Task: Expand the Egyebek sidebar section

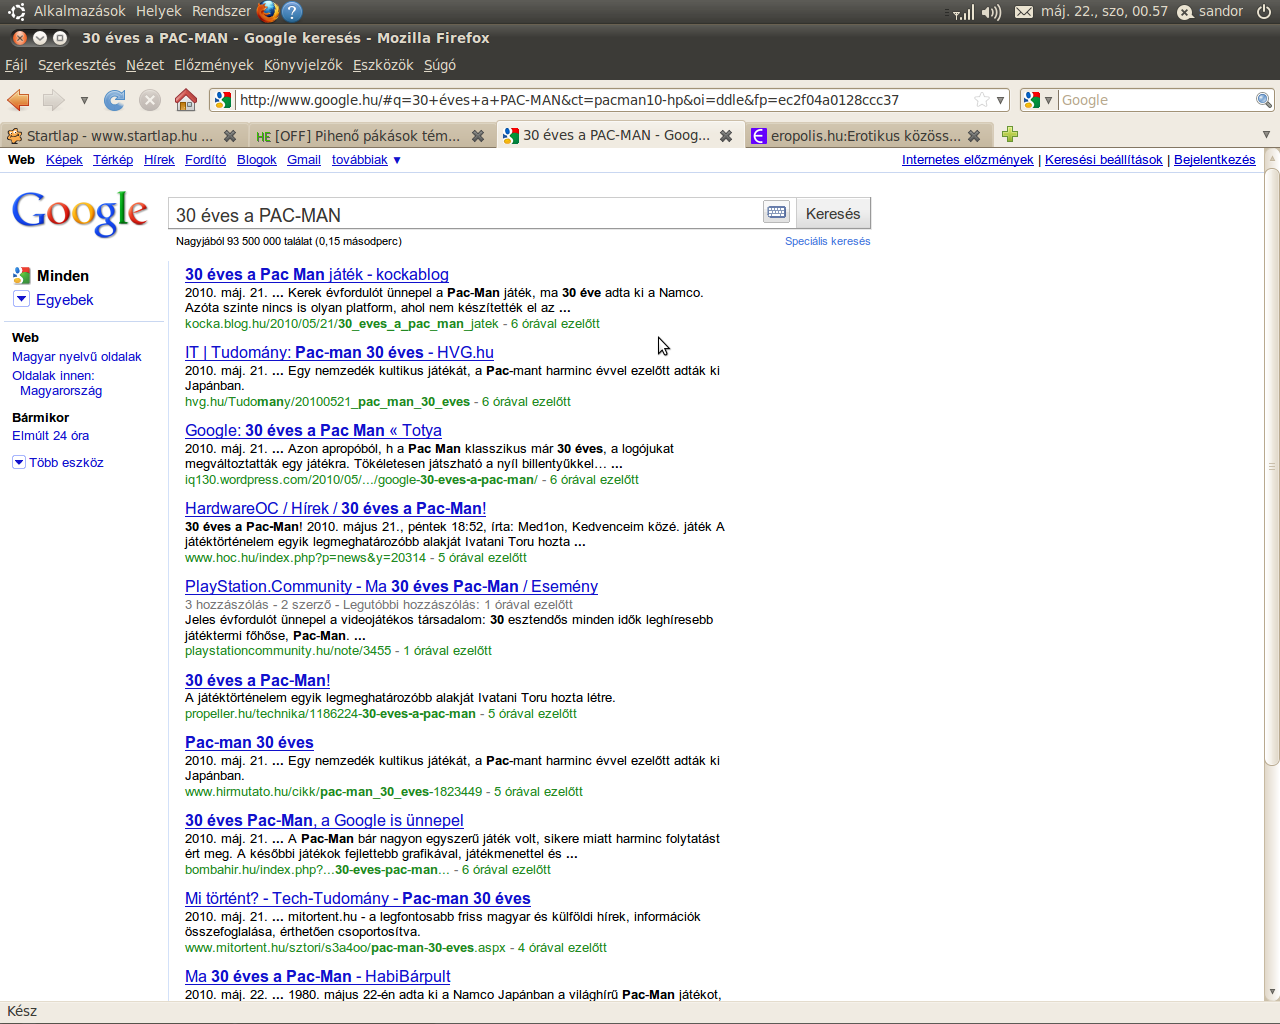Action: 21,299
